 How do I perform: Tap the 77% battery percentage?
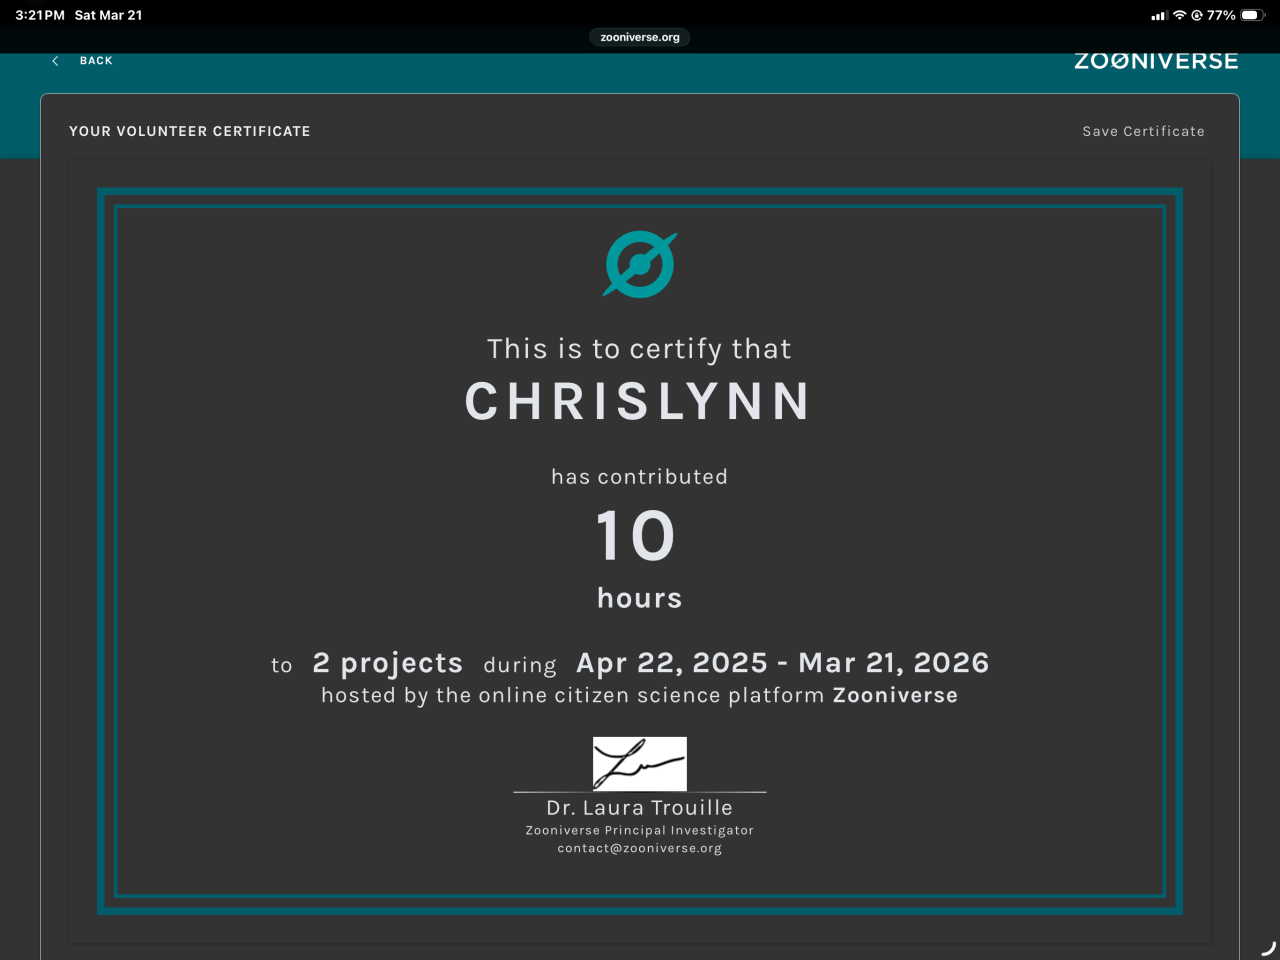(x=1221, y=15)
